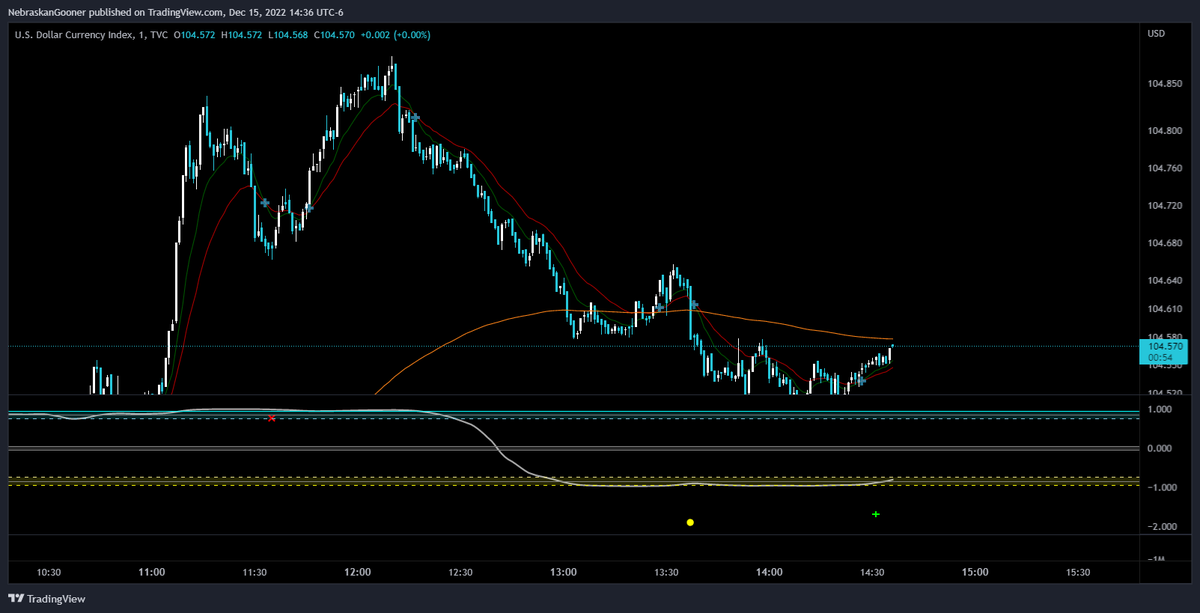
Task: Click the green plus marker in oscillator pane
Action: [876, 514]
